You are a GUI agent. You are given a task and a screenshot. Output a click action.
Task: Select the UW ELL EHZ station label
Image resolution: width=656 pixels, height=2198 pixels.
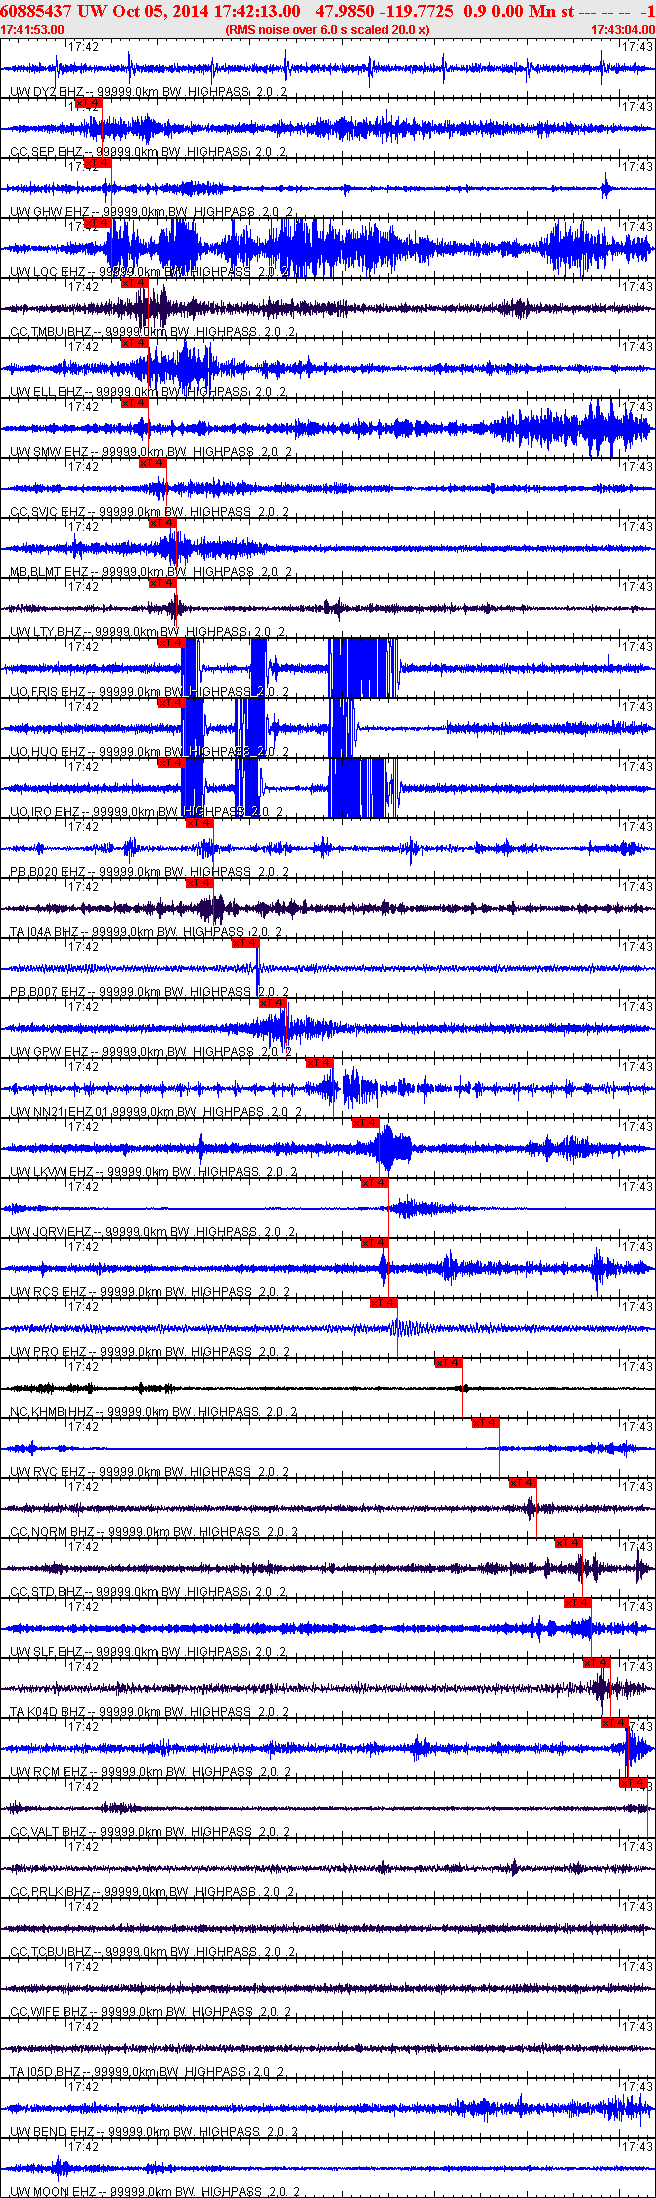(46, 392)
